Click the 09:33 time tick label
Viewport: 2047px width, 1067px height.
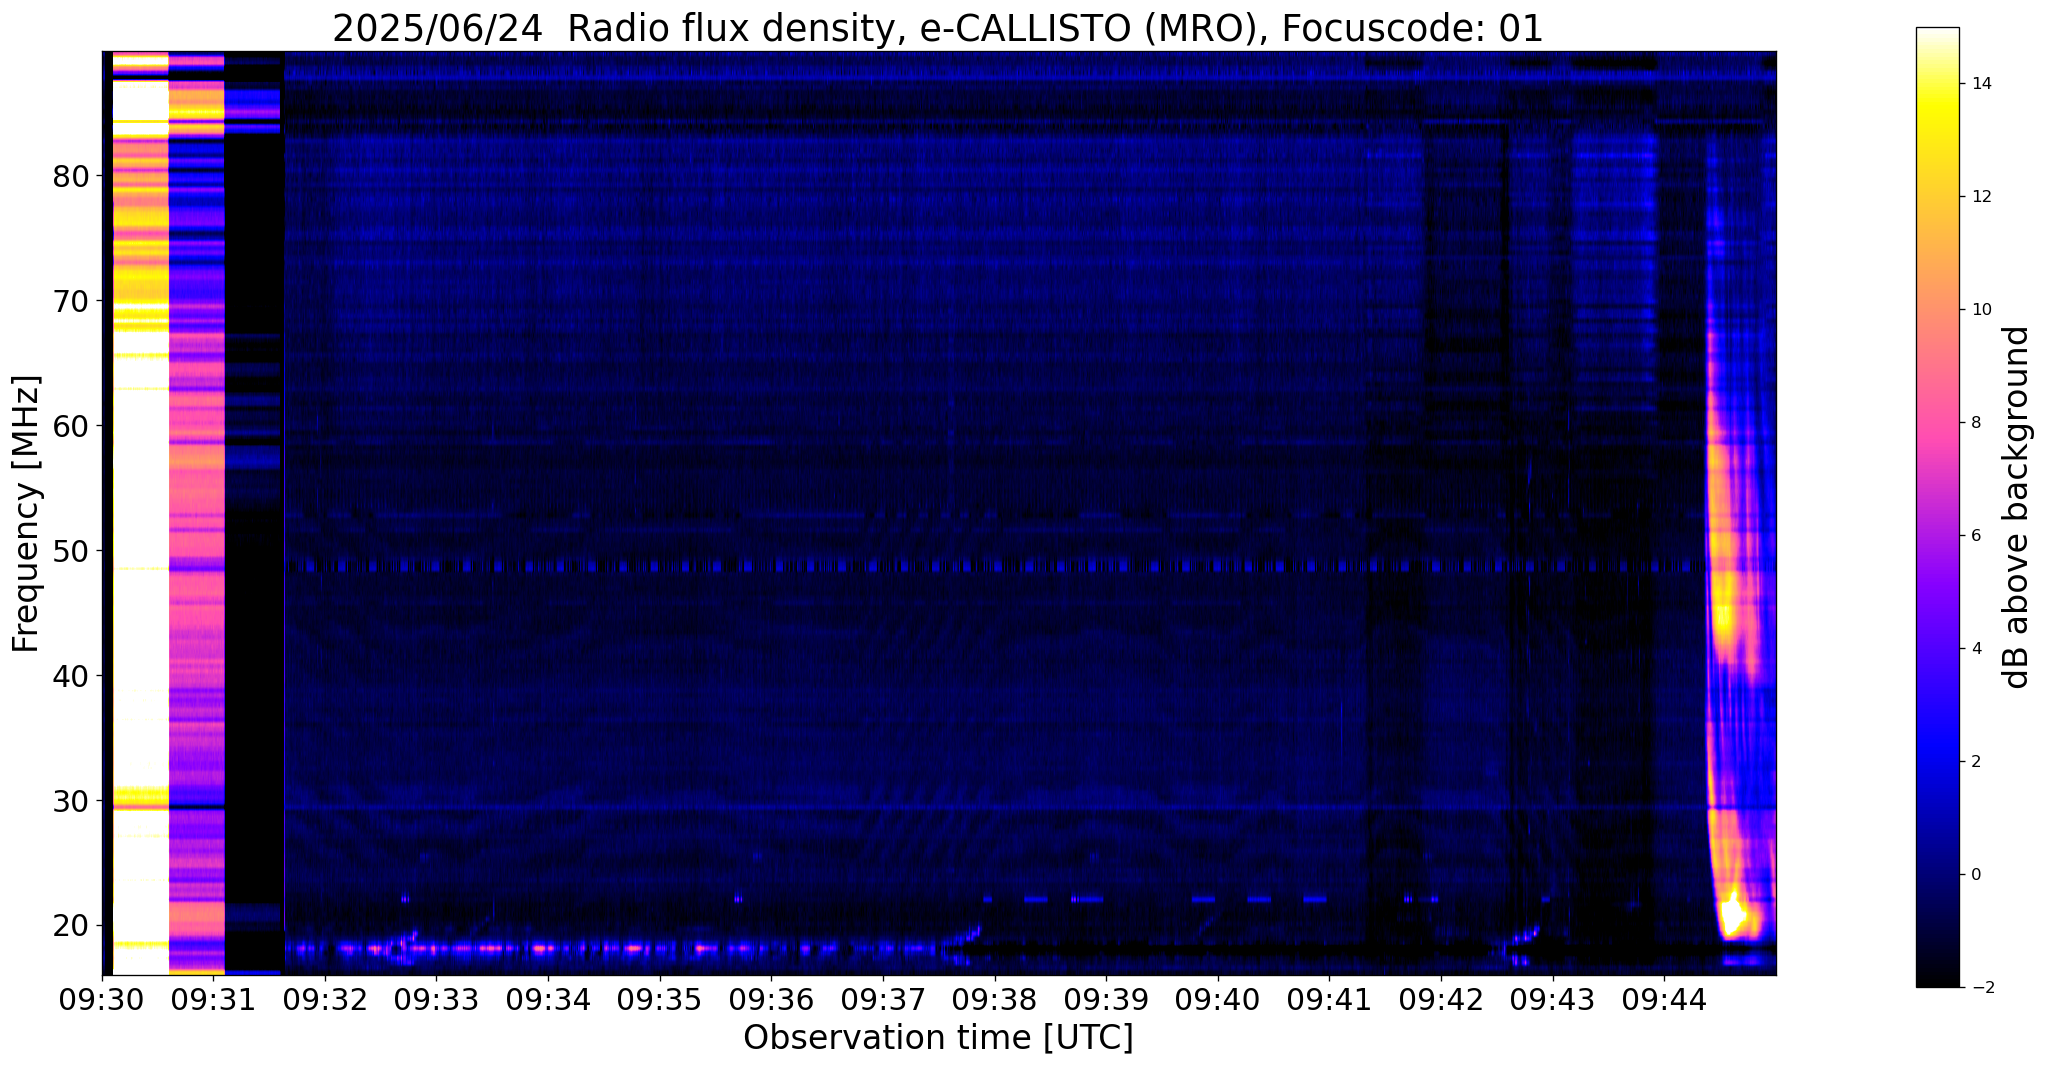(x=436, y=1001)
